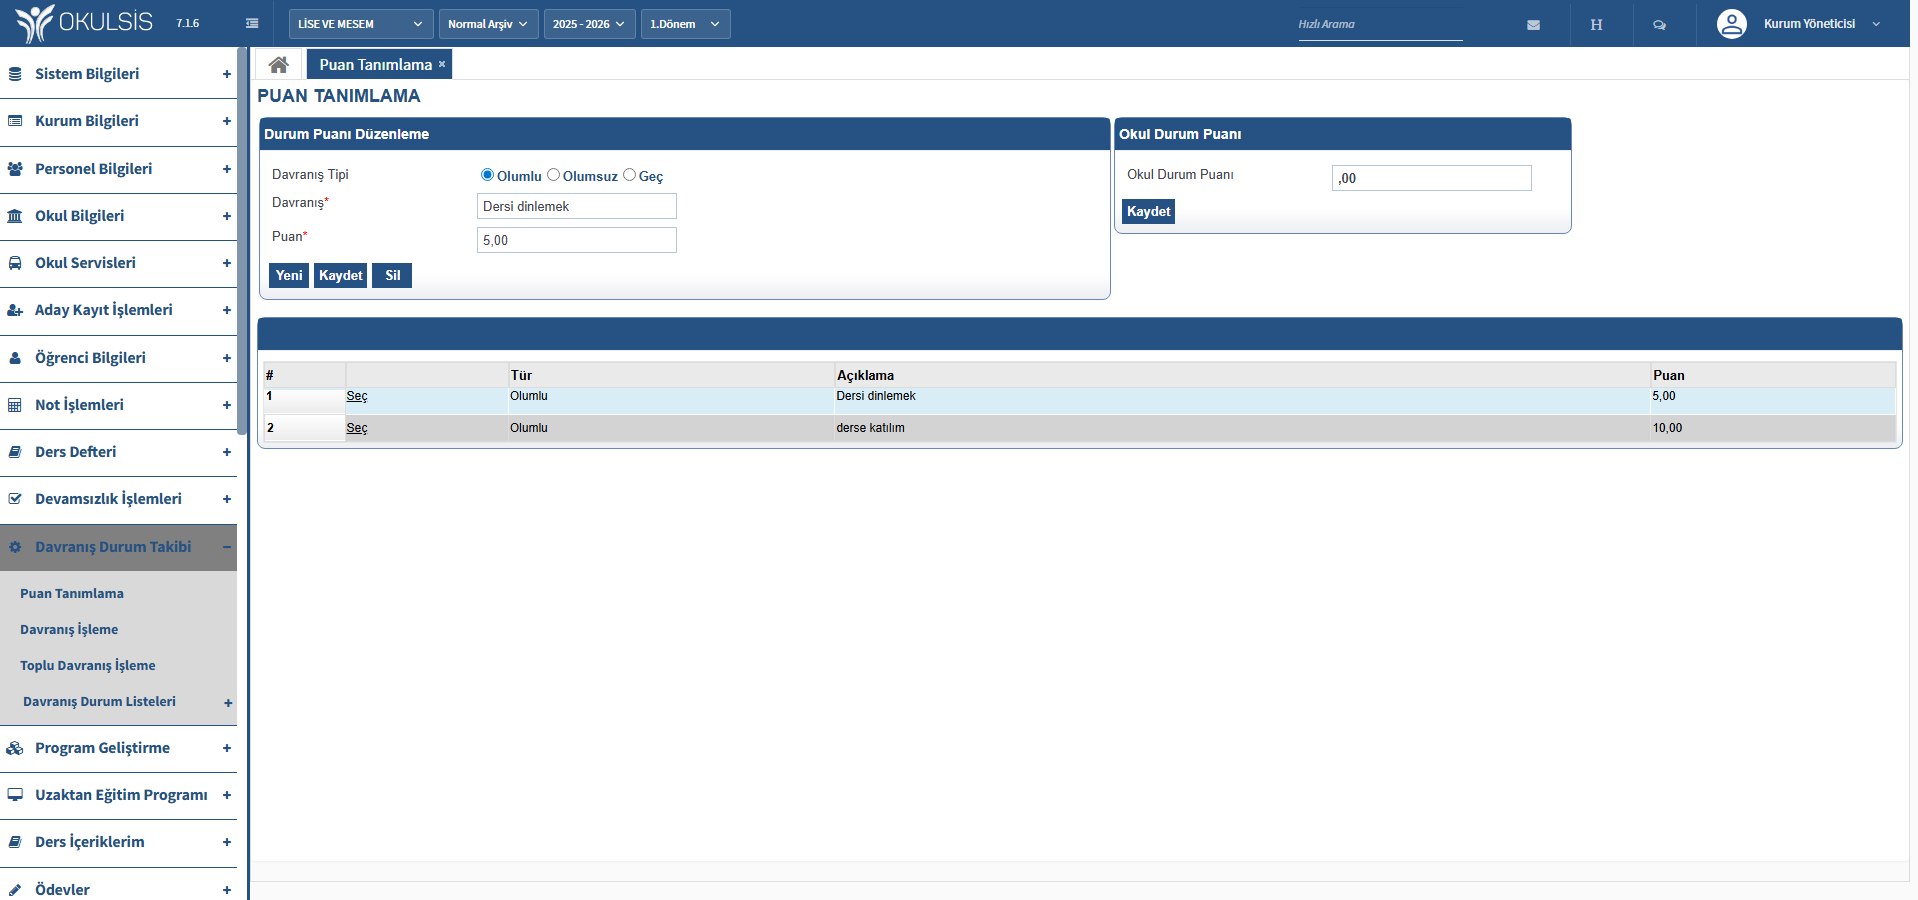
Task: Click the H icon in top bar
Action: pyautogui.click(x=1596, y=25)
